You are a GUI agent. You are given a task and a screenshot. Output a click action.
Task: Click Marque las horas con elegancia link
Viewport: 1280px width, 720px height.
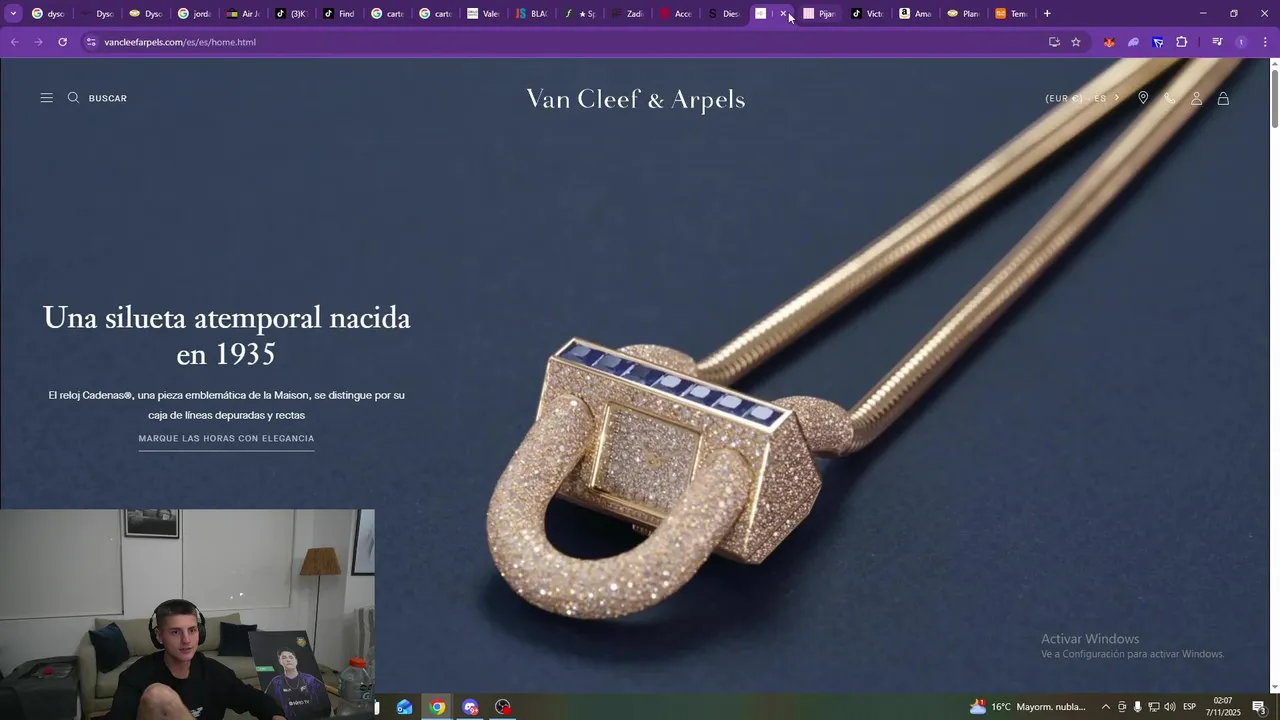(x=226, y=439)
